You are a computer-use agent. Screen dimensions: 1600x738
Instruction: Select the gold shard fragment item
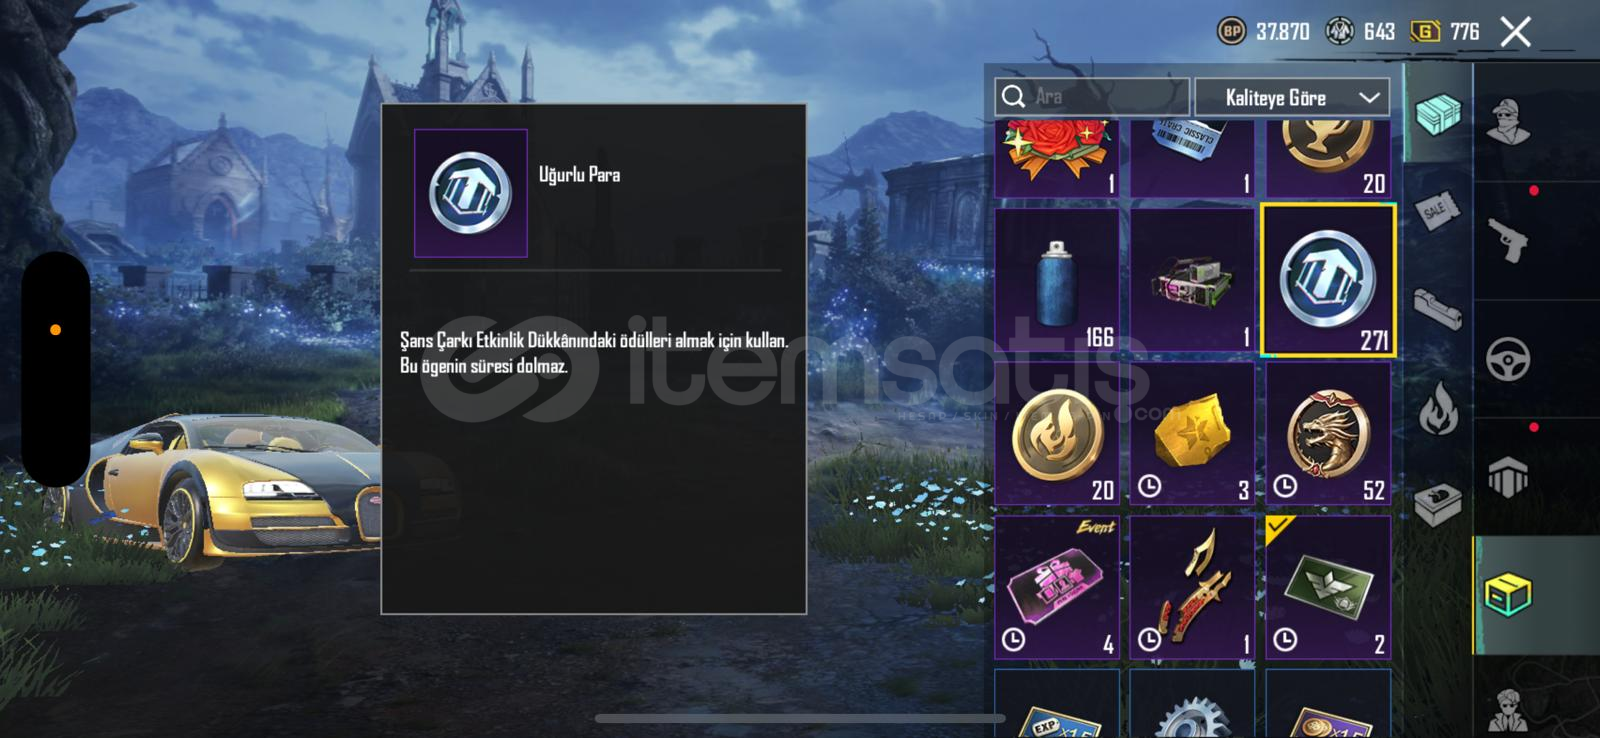[x=1192, y=434]
